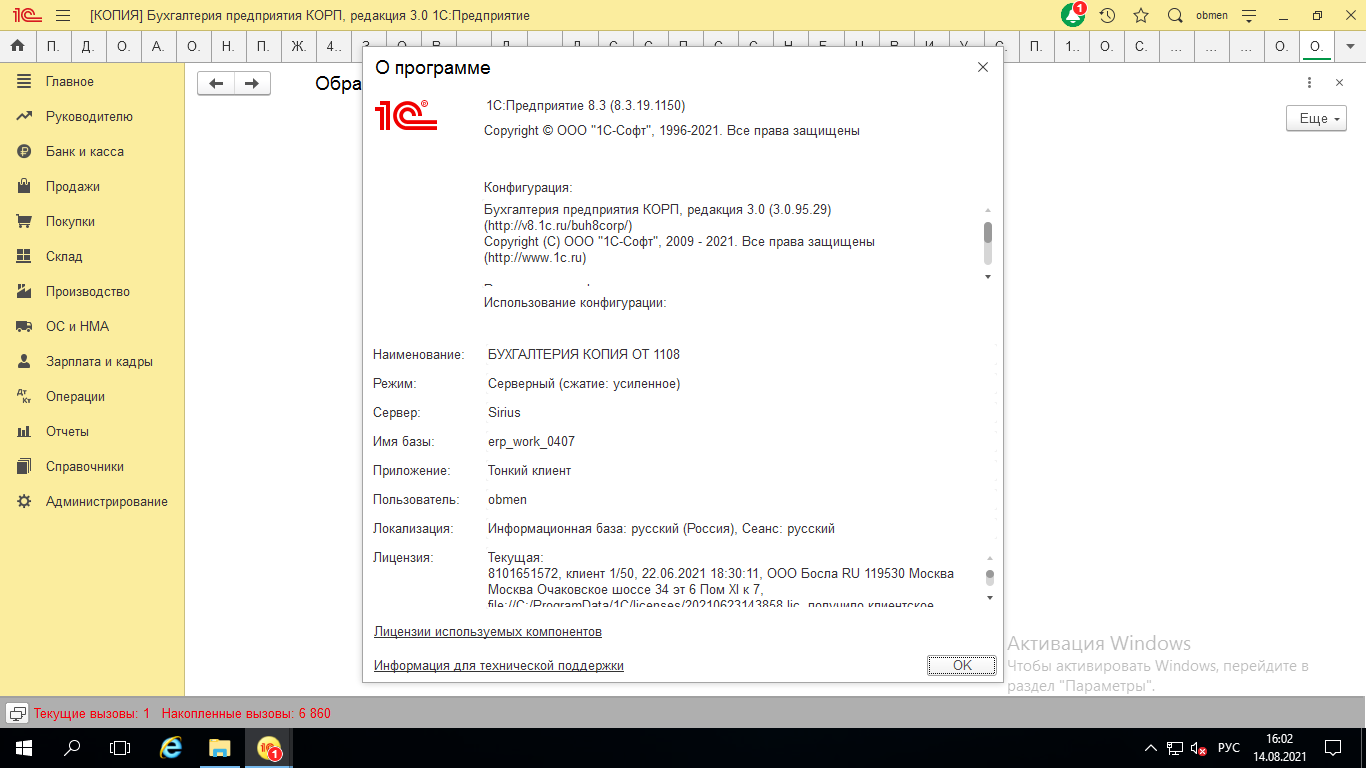Click database name erp_work_0407
Image resolution: width=1366 pixels, height=768 pixels.
[x=531, y=441]
